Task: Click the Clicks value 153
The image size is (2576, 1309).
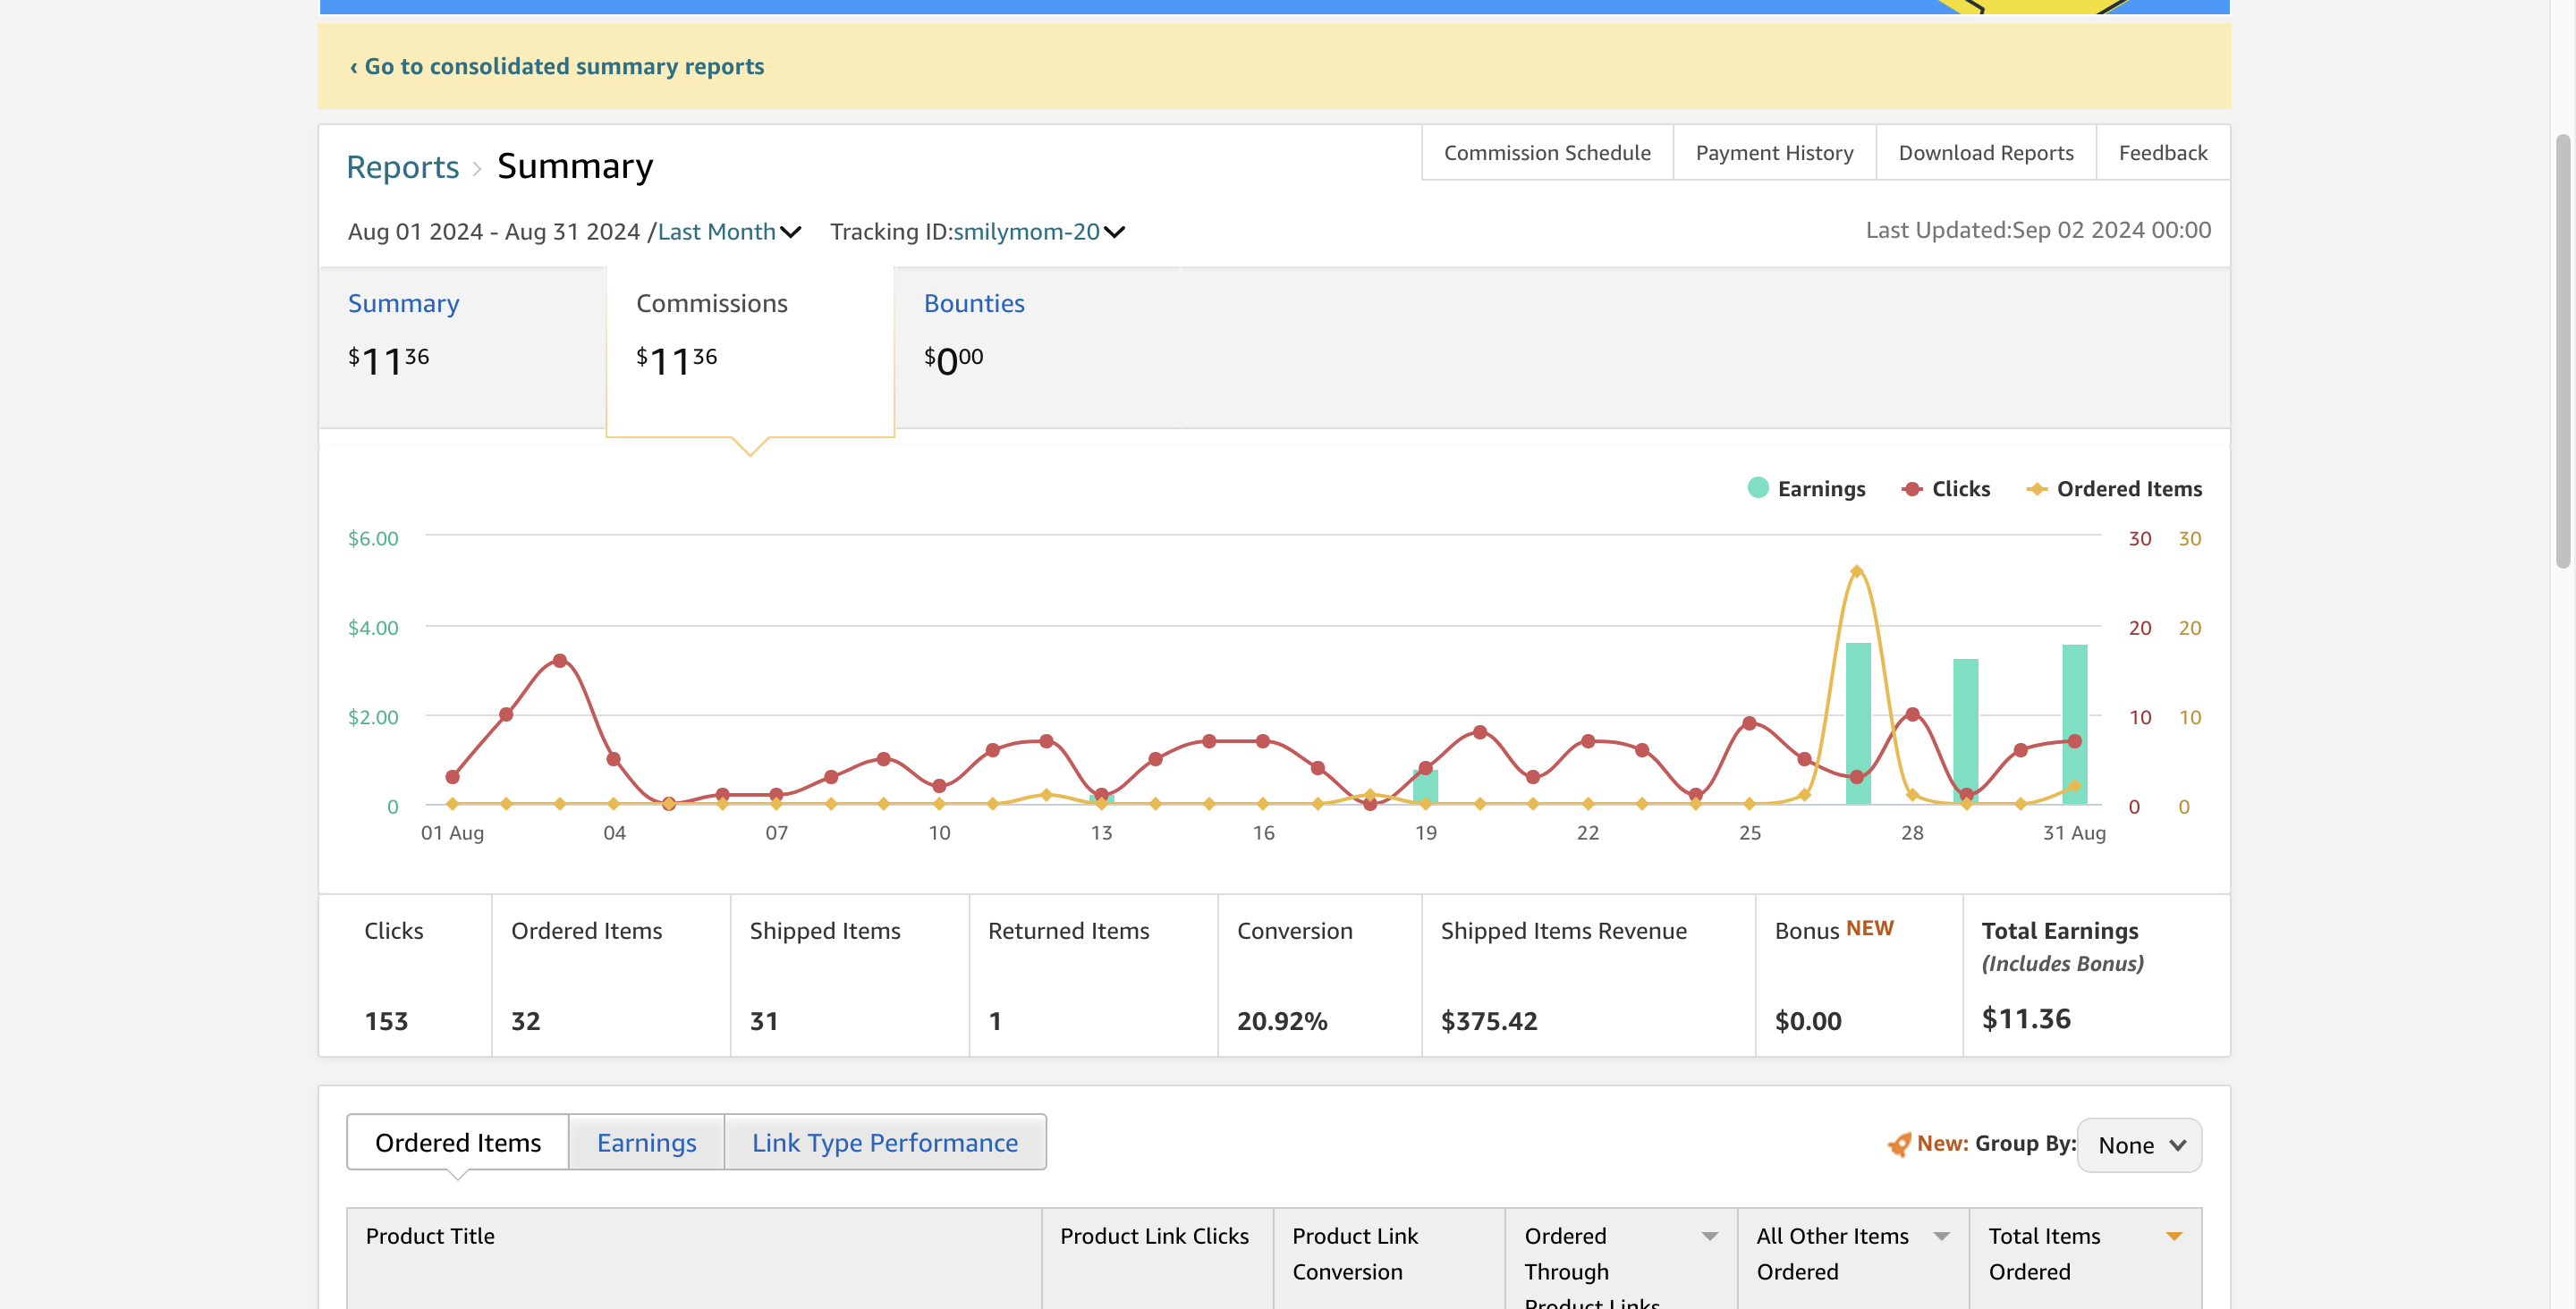Action: (386, 1021)
